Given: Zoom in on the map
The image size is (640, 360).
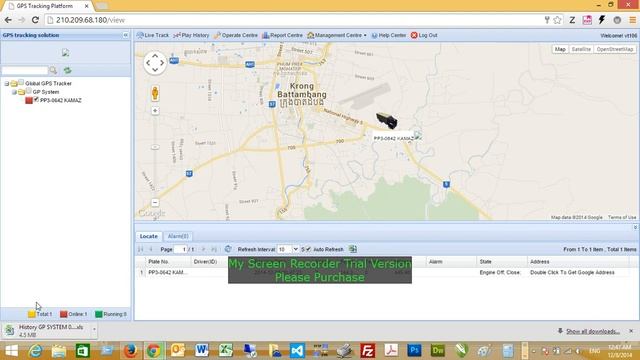Looking at the screenshot, I should pos(155,111).
